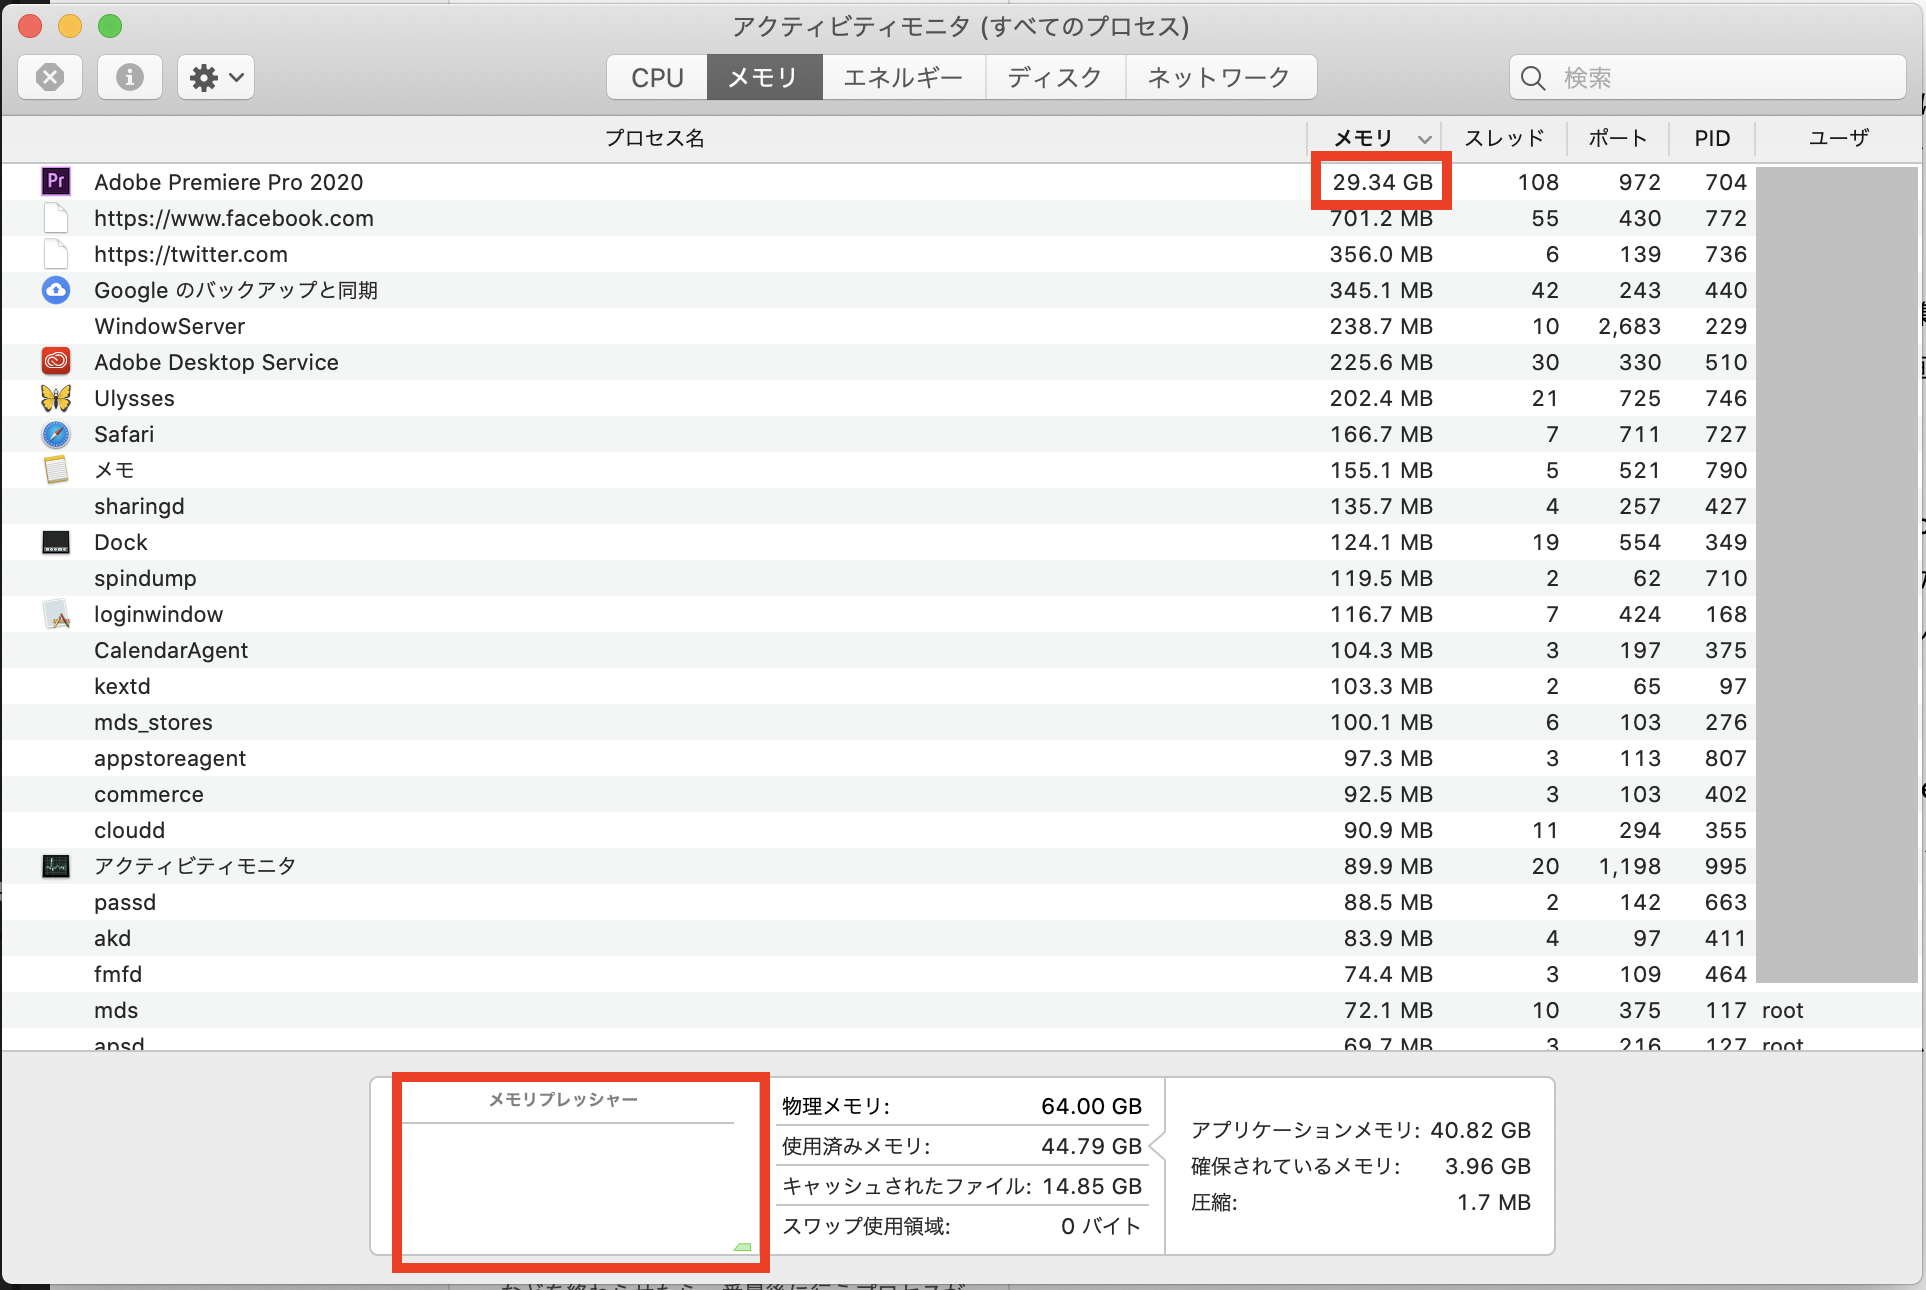Sort by the スレッド column header
This screenshot has width=1926, height=1290.
pyautogui.click(x=1503, y=138)
